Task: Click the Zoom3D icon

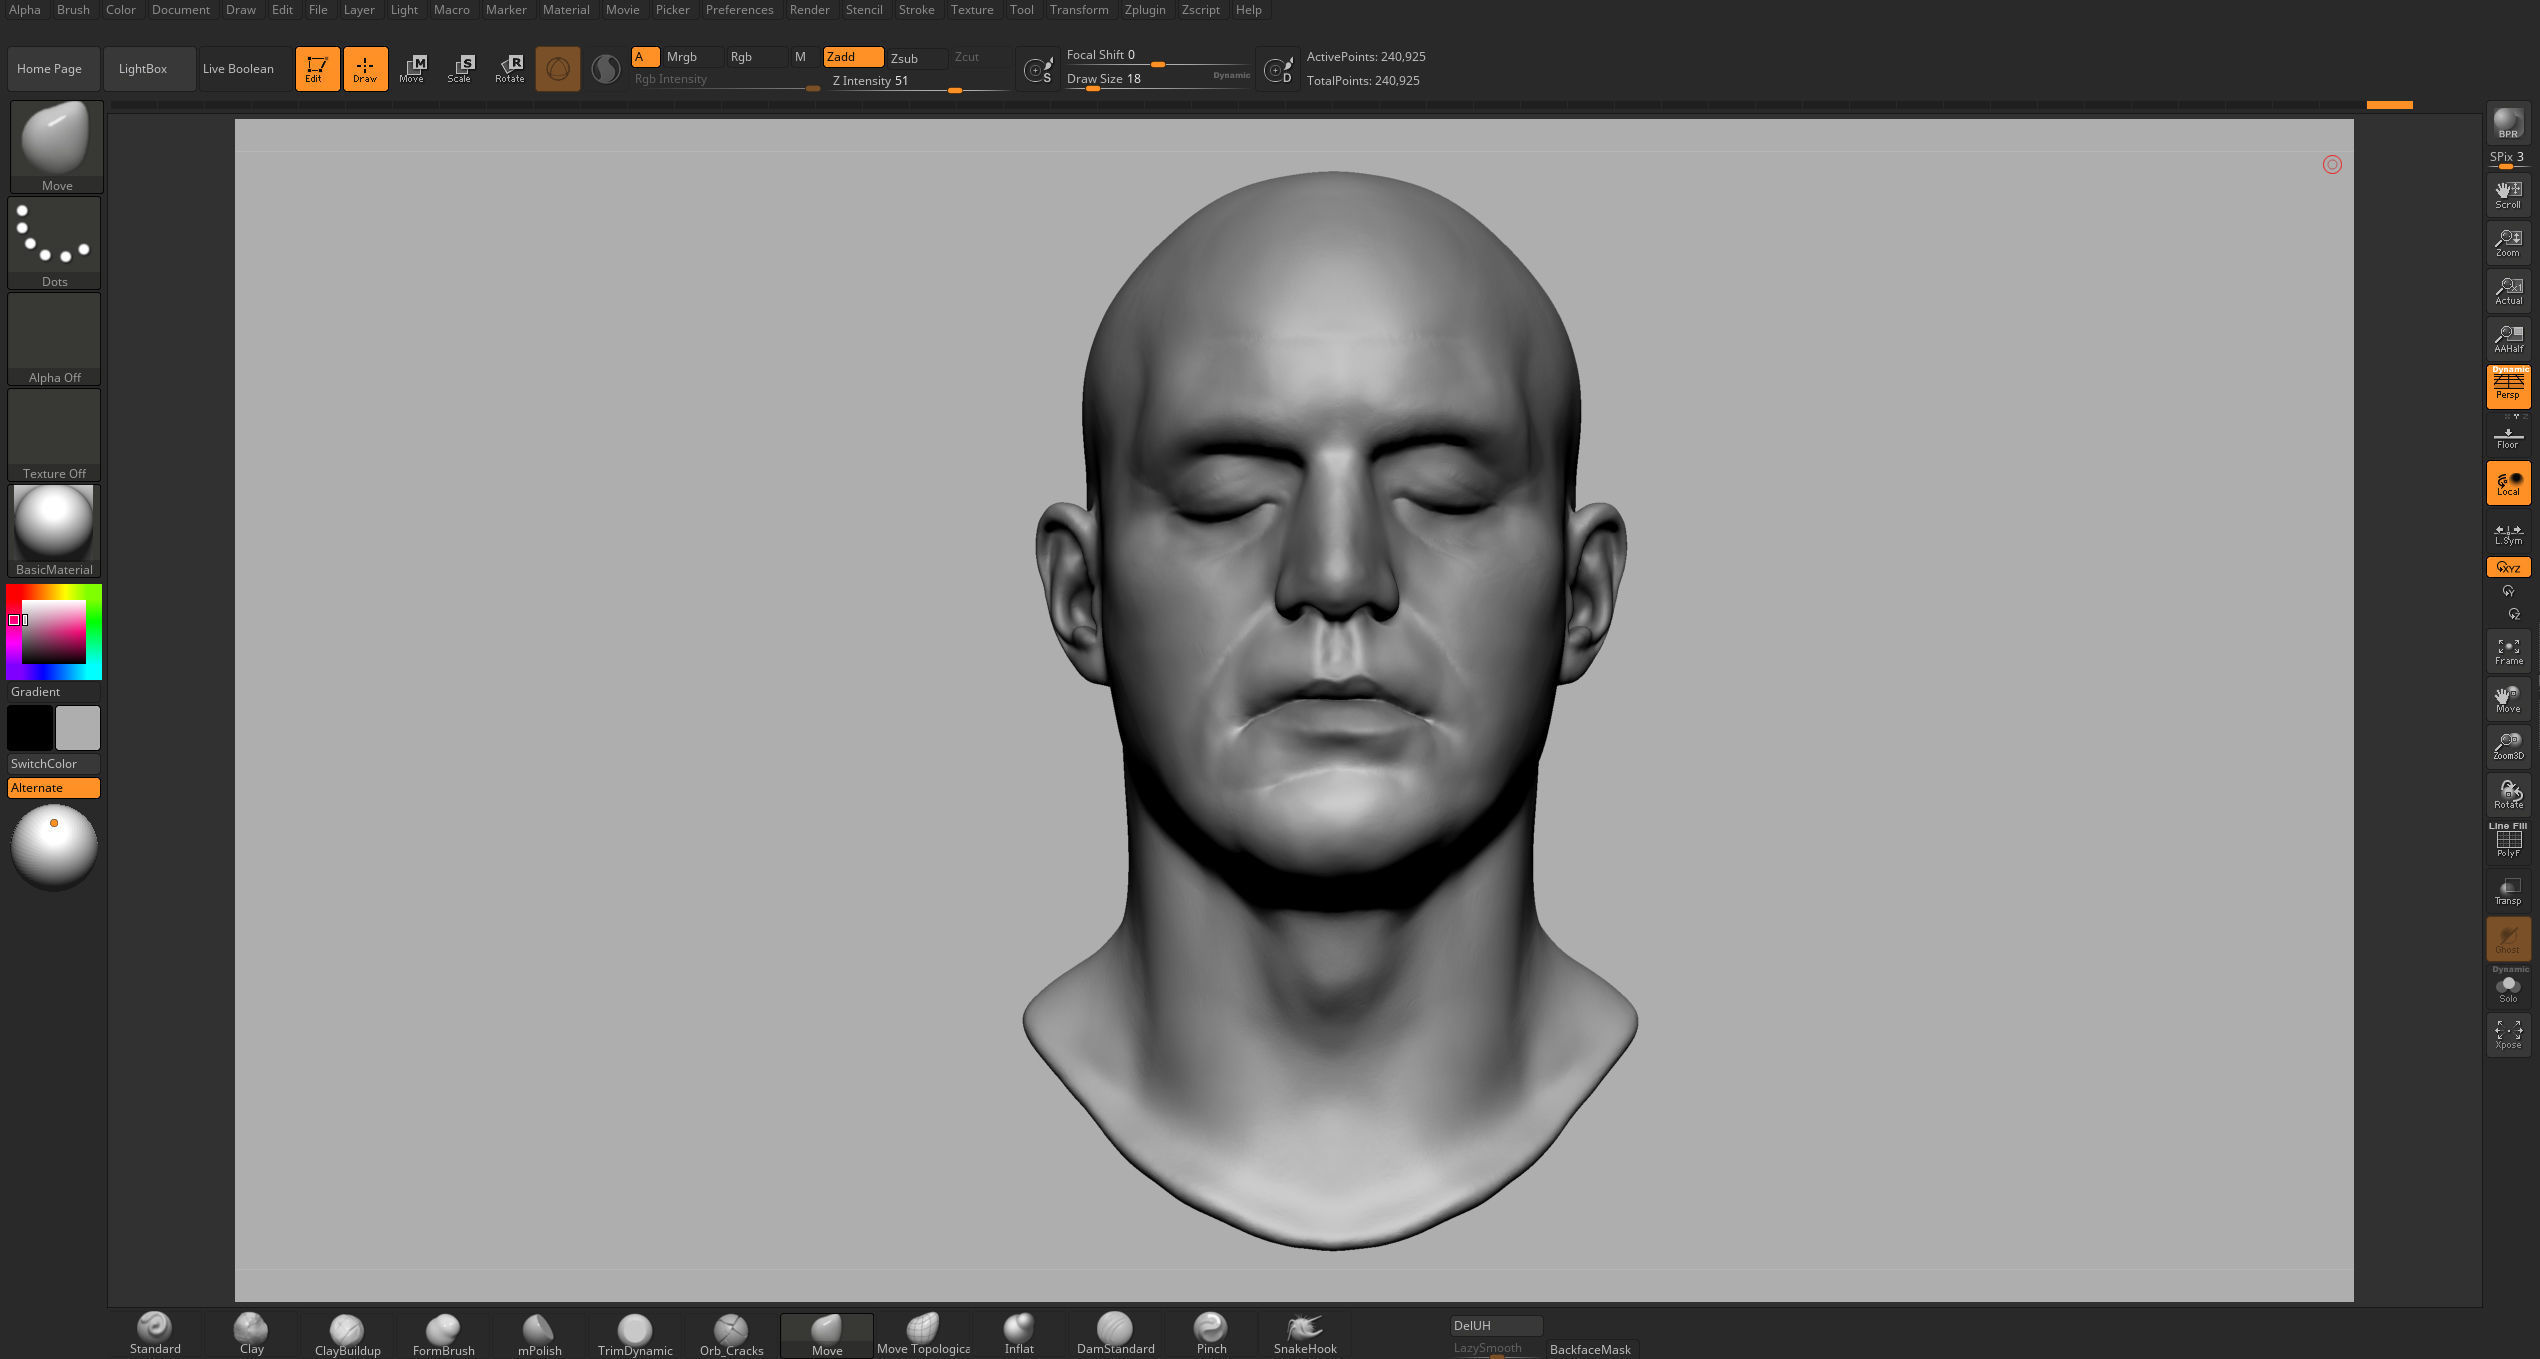Action: pyautogui.click(x=2508, y=746)
